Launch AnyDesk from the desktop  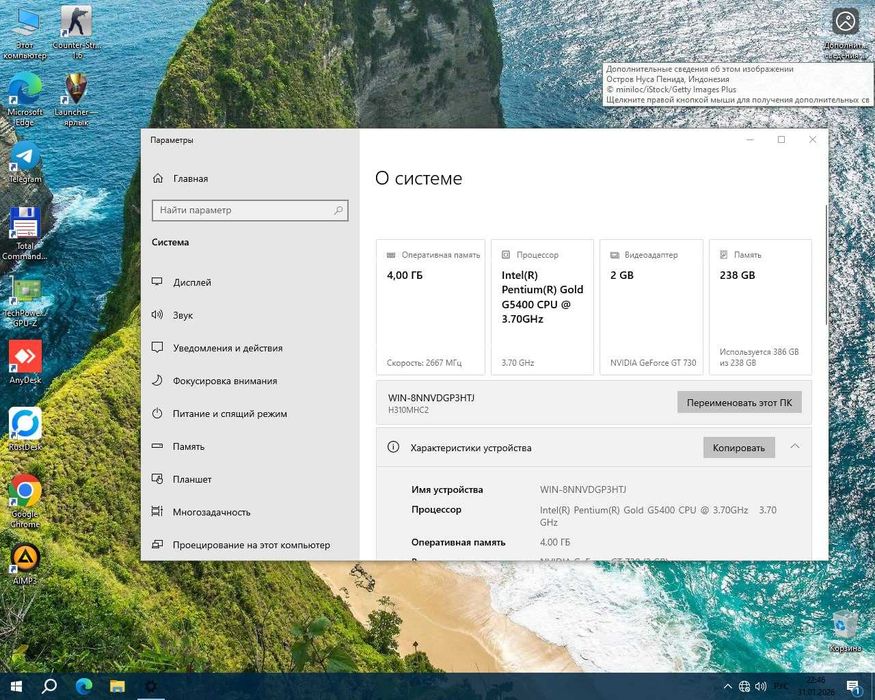pyautogui.click(x=25, y=362)
